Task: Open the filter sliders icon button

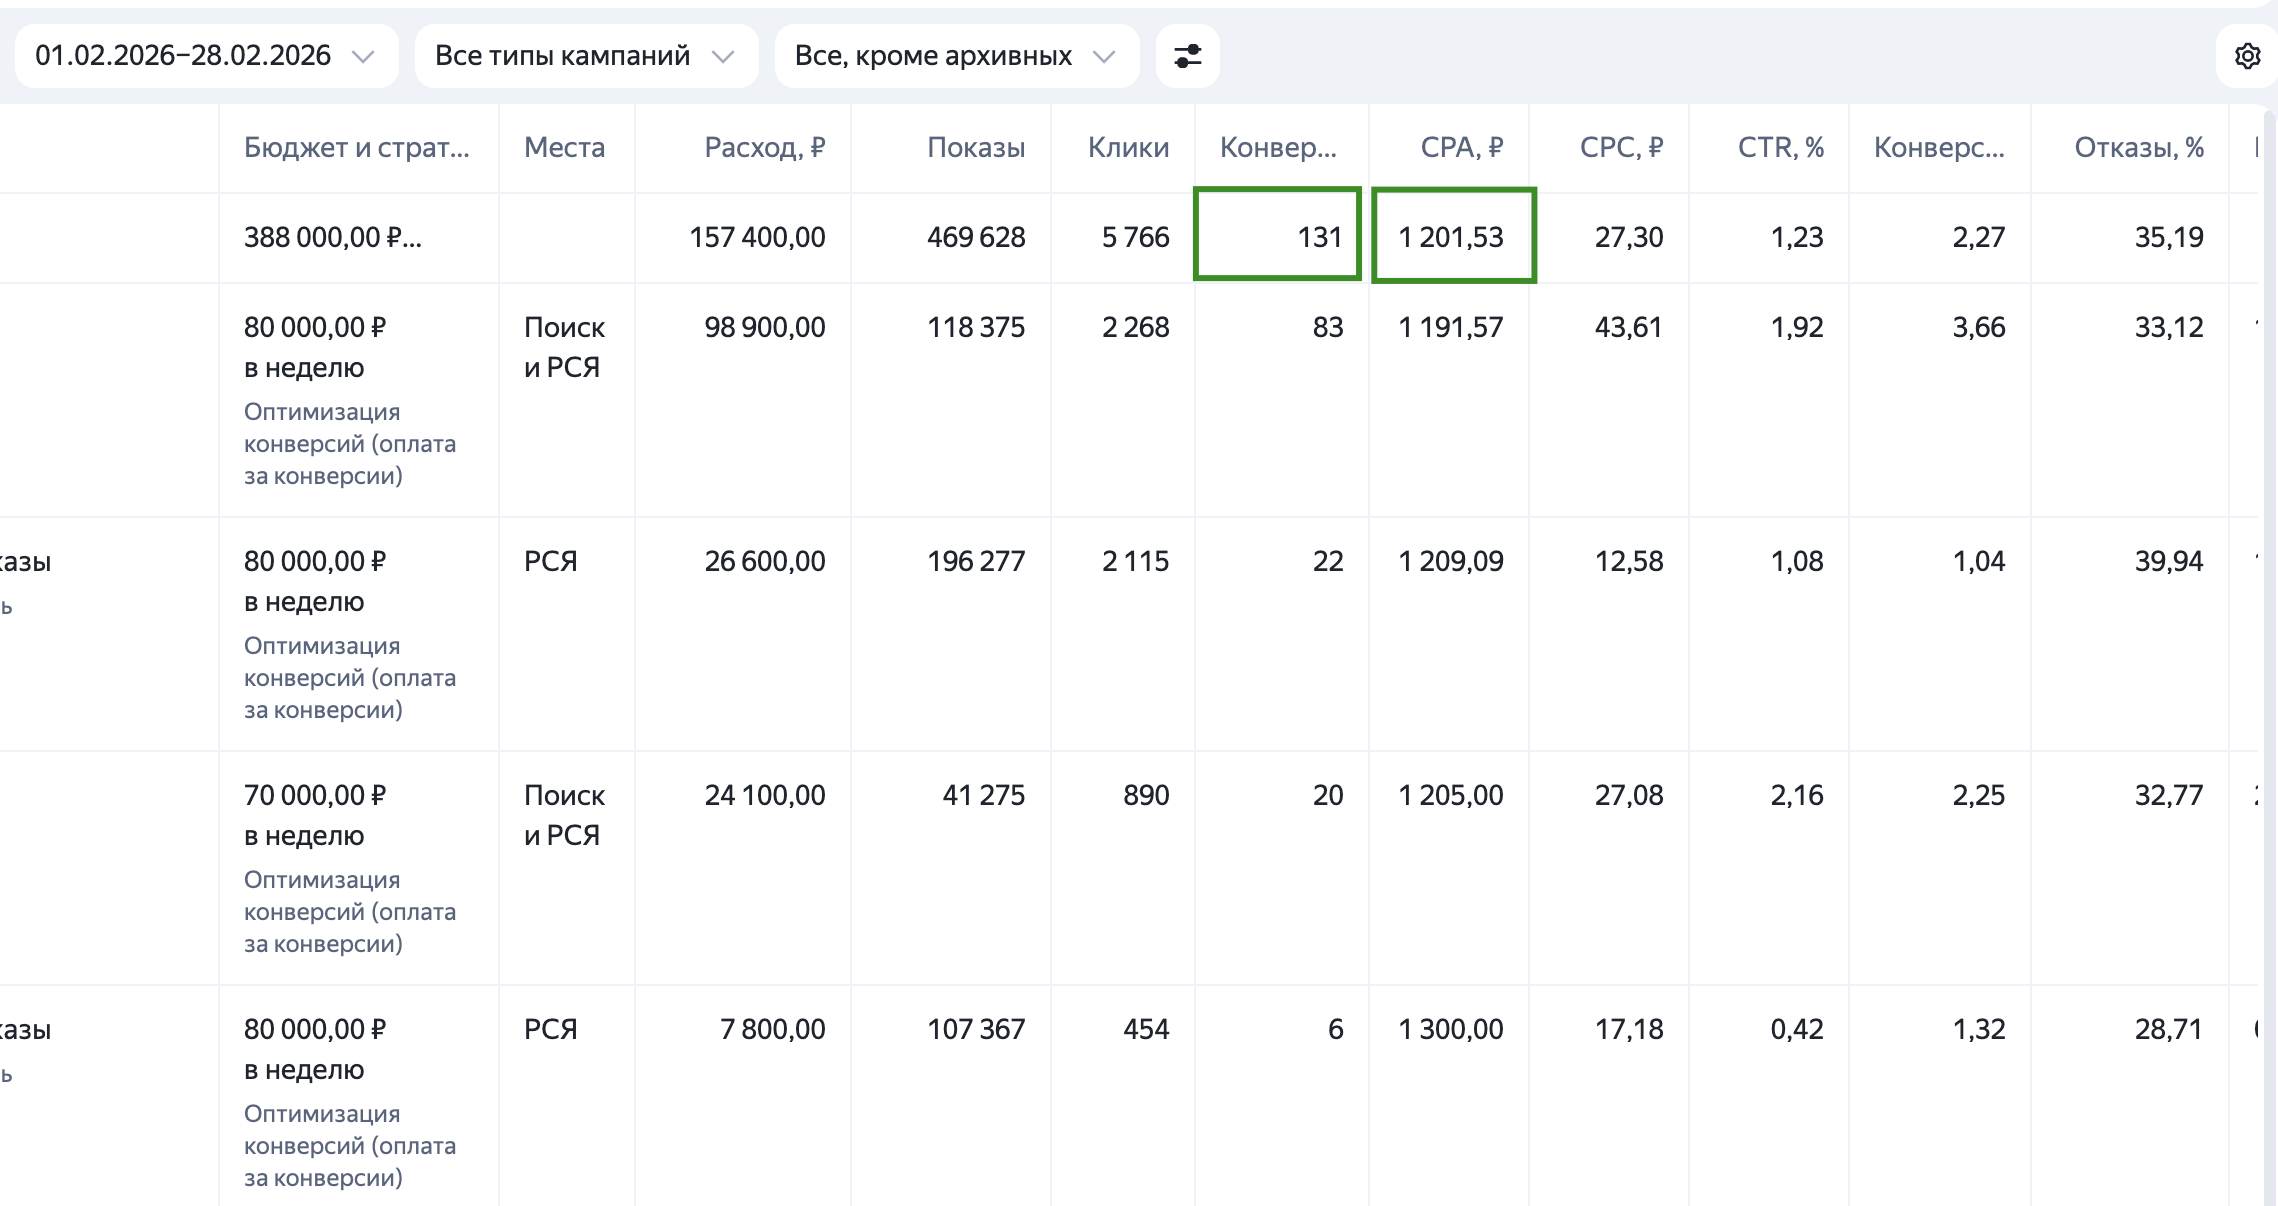Action: [1187, 56]
